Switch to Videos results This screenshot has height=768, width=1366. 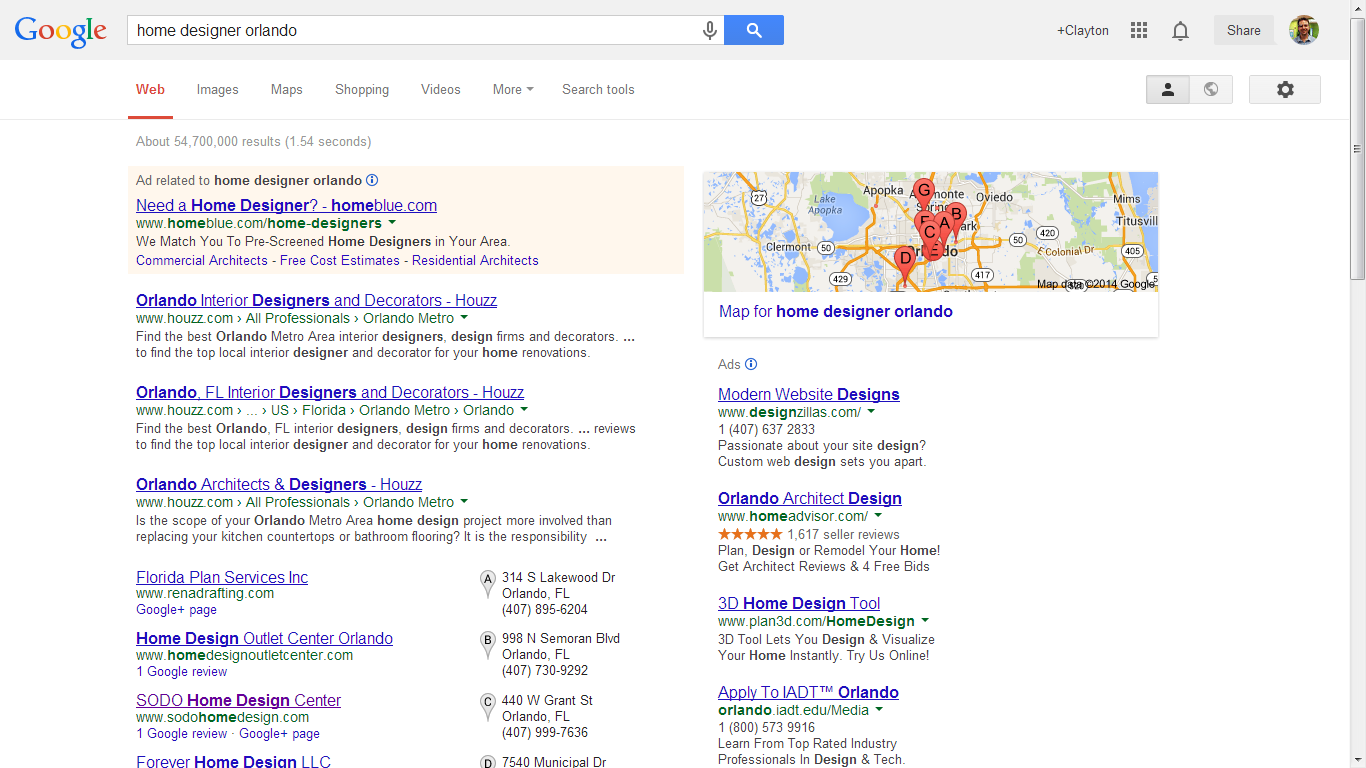[x=441, y=89]
